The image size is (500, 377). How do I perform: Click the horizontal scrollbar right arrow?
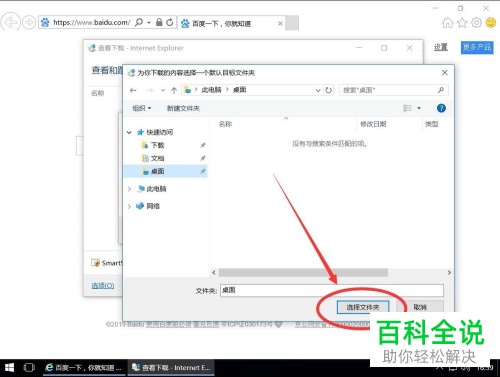pos(449,273)
